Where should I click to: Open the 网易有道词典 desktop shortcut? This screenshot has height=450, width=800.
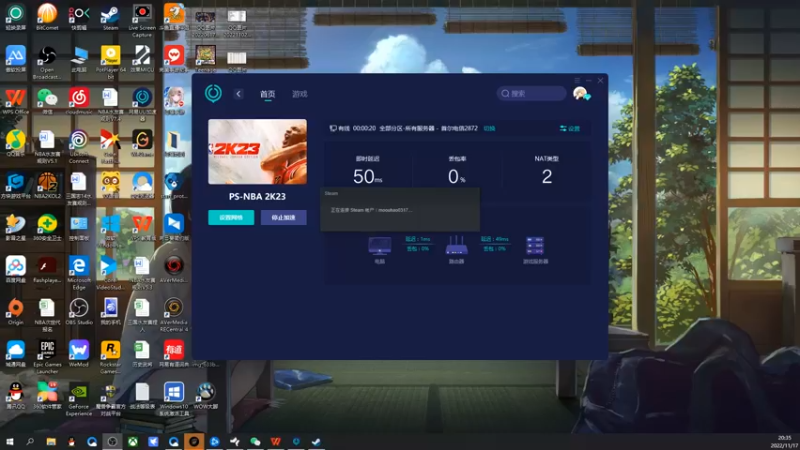point(173,354)
